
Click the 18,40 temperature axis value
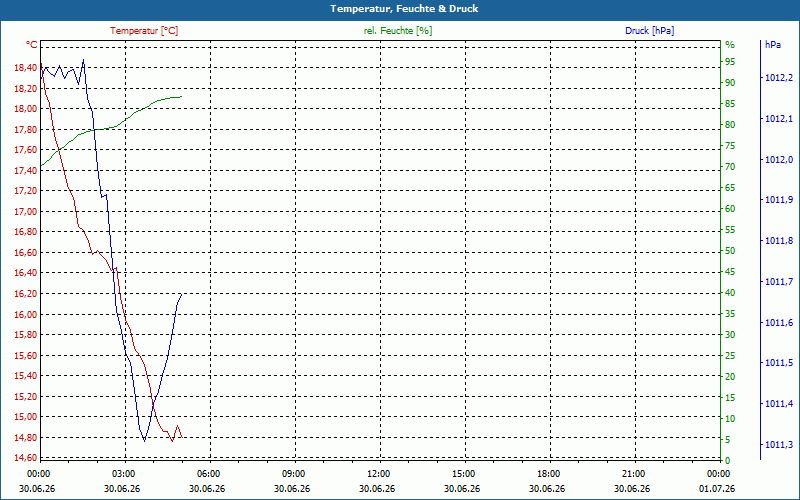26,67
